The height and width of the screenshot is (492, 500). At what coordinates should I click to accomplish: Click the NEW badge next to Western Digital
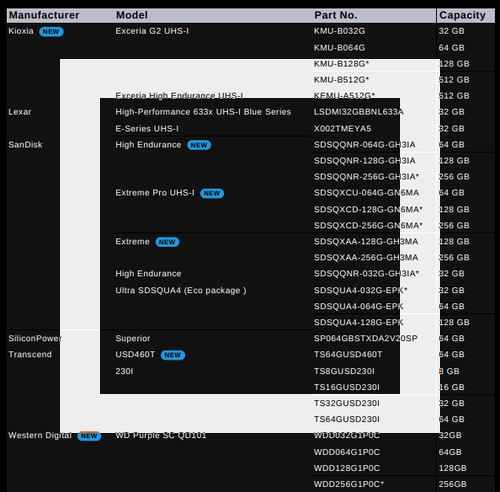89,436
